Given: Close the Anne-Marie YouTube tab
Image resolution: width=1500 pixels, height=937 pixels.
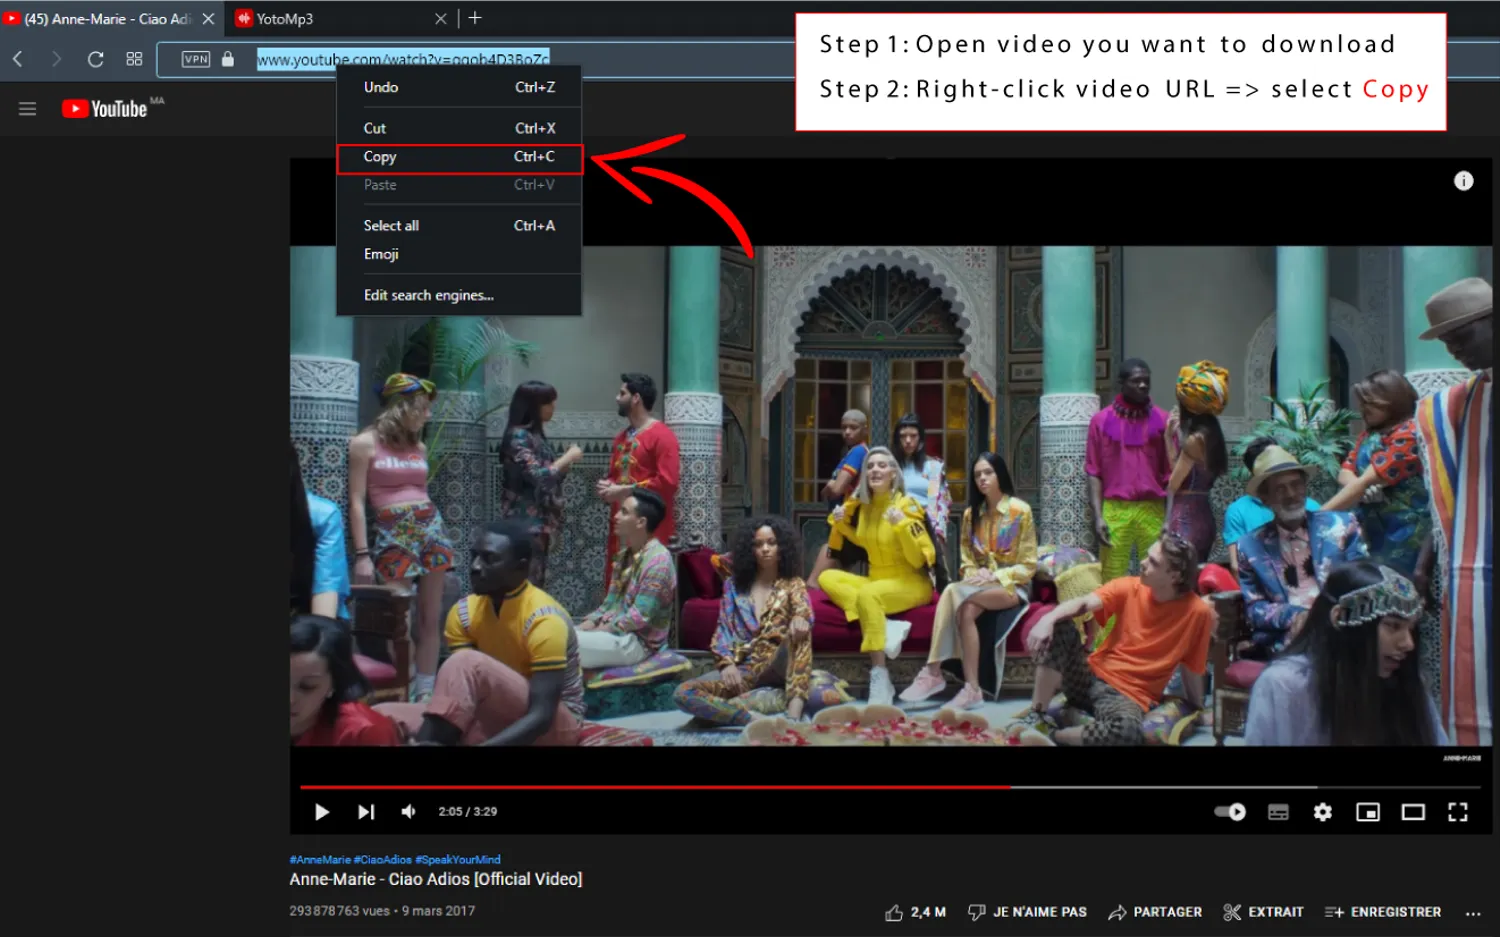Looking at the screenshot, I should 208,19.
